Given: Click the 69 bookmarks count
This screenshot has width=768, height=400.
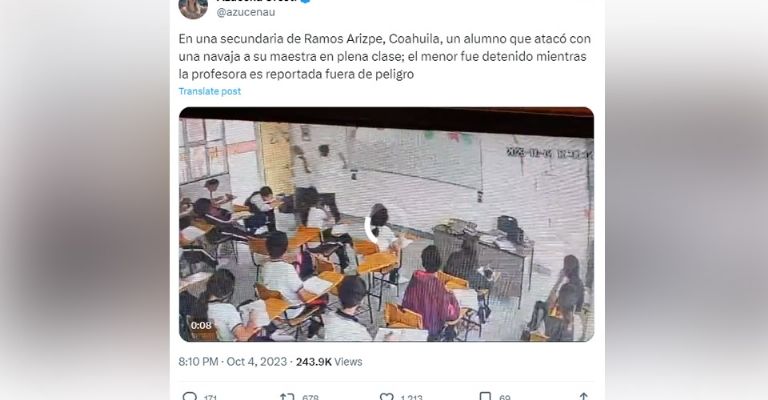Looking at the screenshot, I should [x=504, y=397].
